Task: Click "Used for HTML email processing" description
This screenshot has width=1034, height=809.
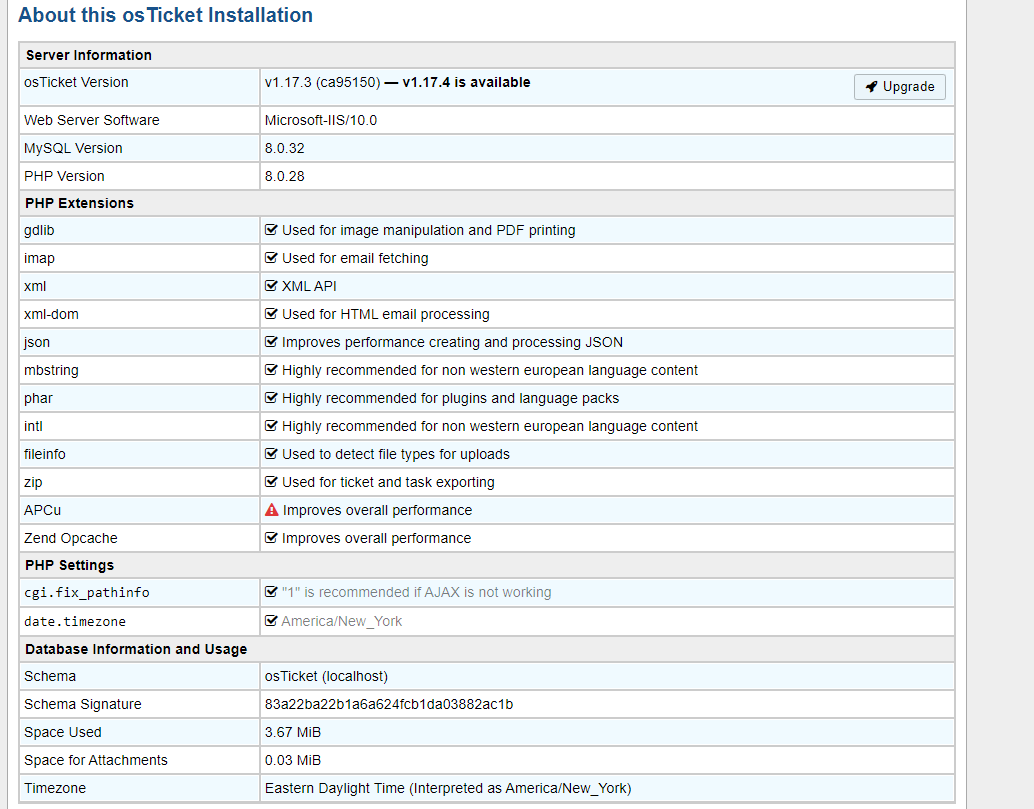Action: pyautogui.click(x=386, y=314)
